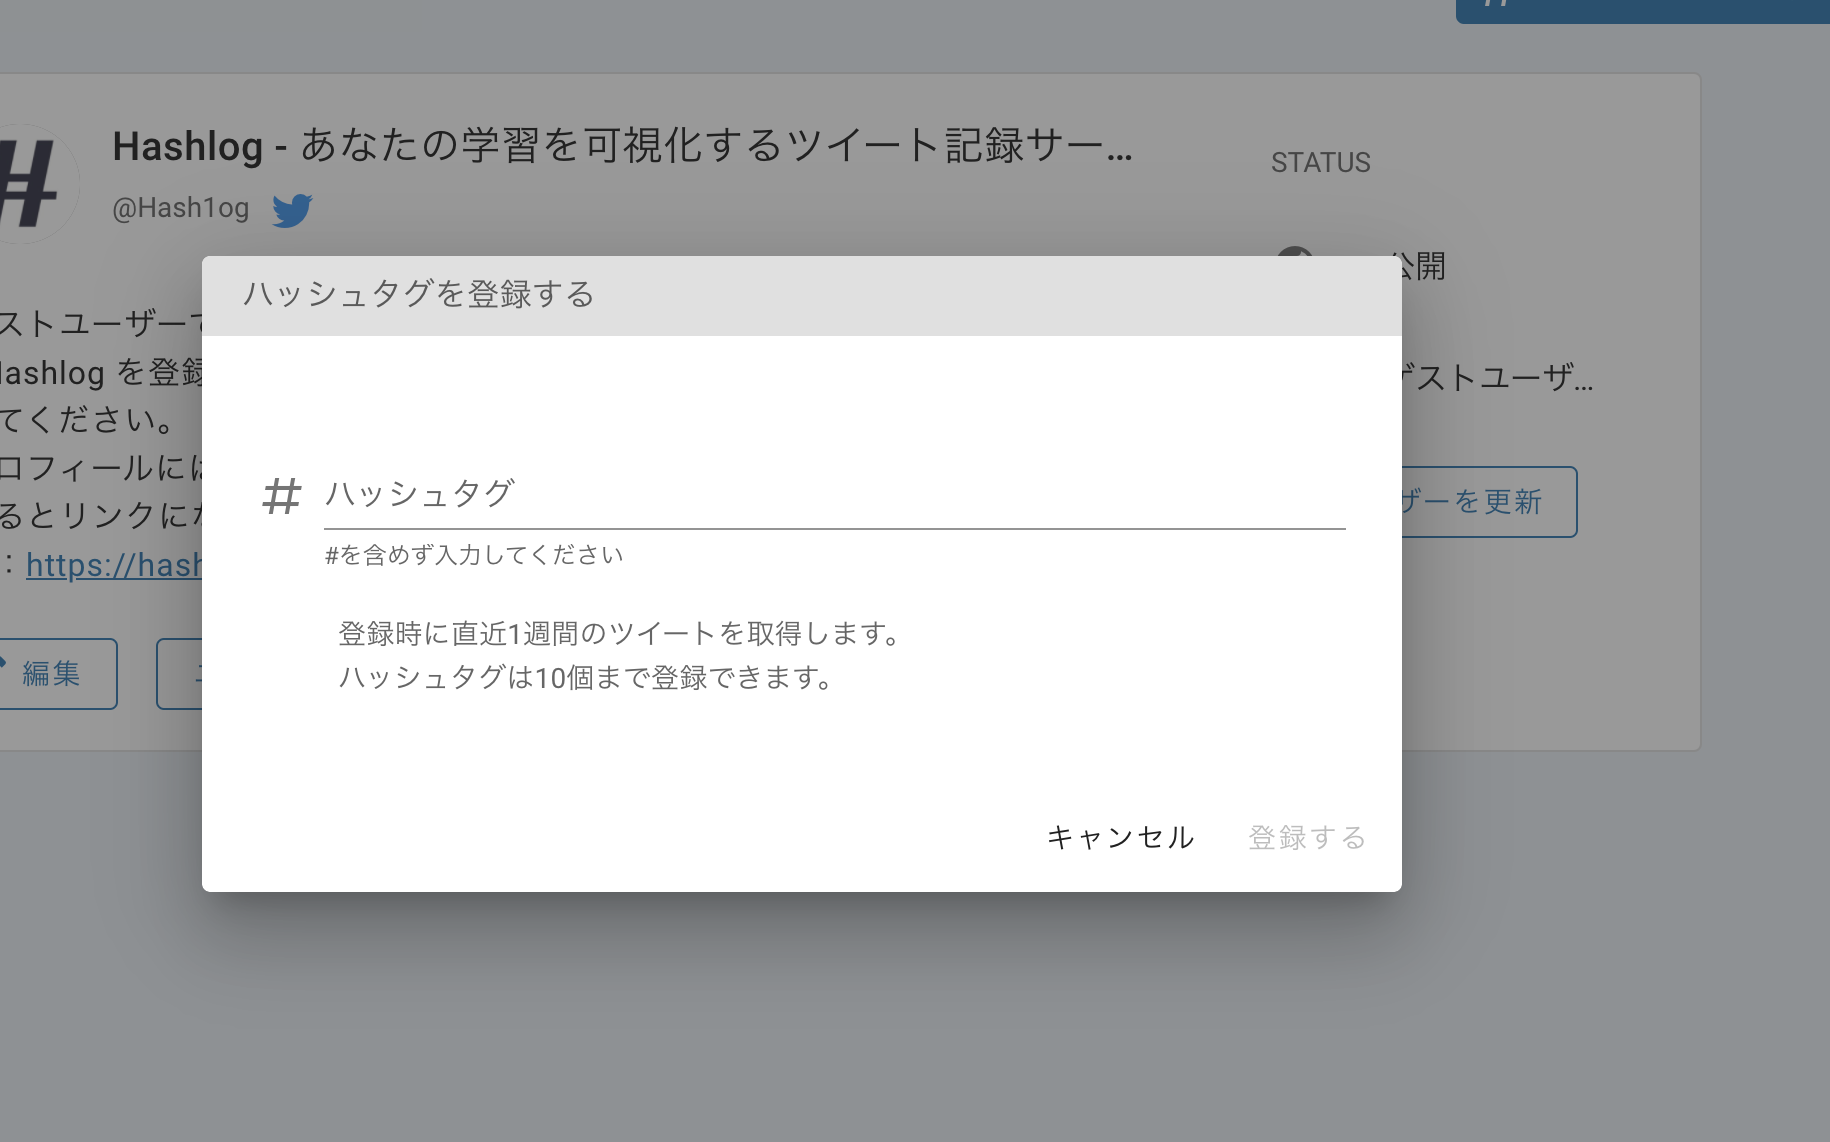Click the Hashlog profile avatar logo
This screenshot has height=1142, width=1830.
click(x=34, y=183)
